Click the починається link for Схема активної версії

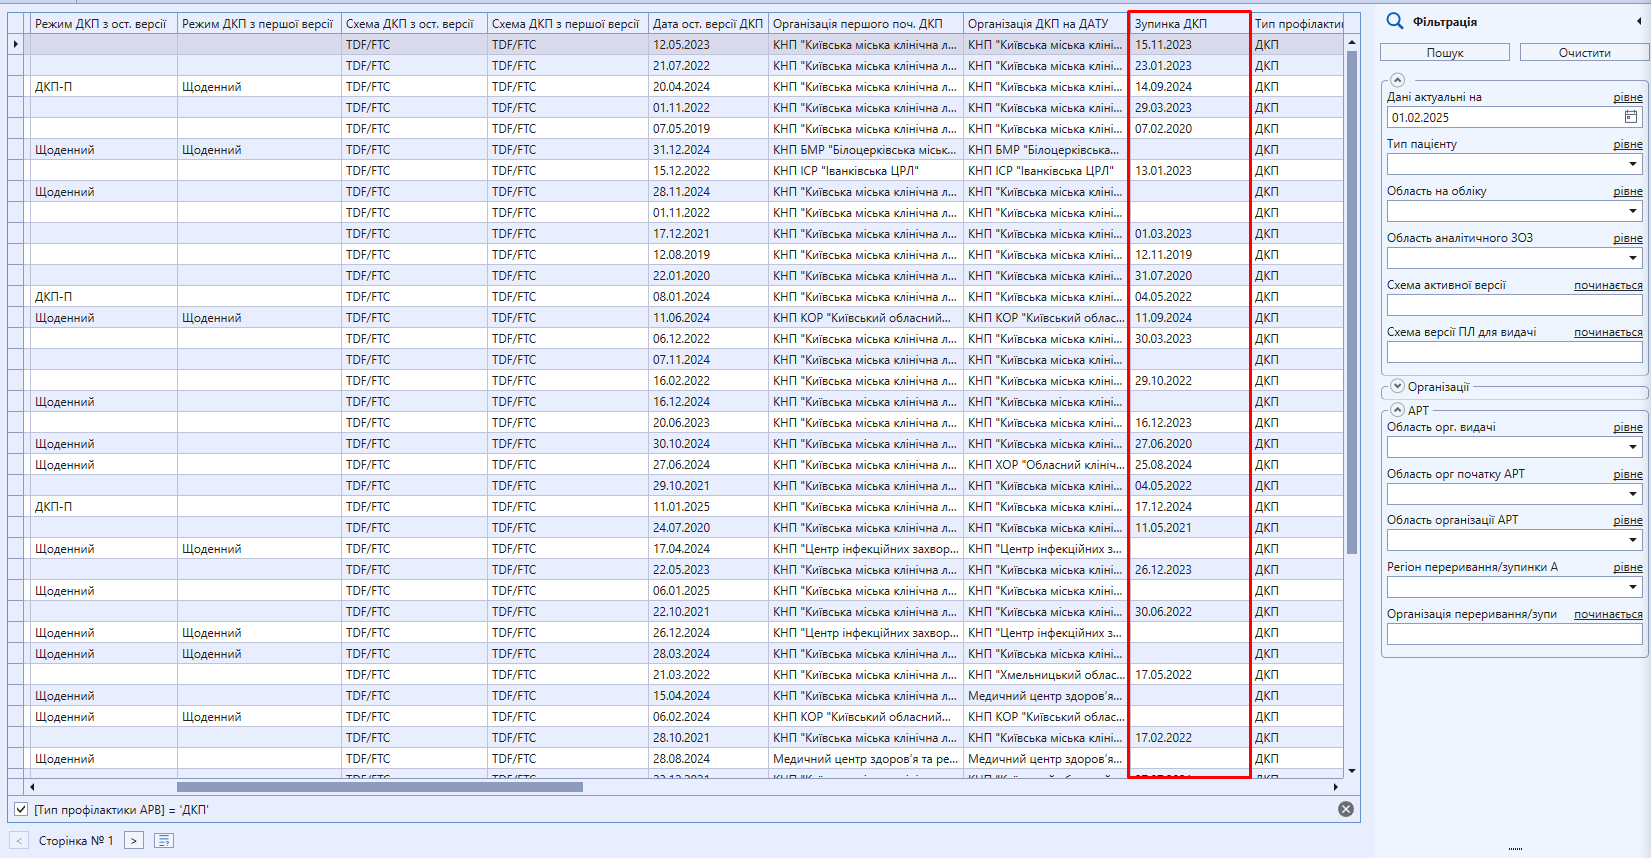(1608, 285)
